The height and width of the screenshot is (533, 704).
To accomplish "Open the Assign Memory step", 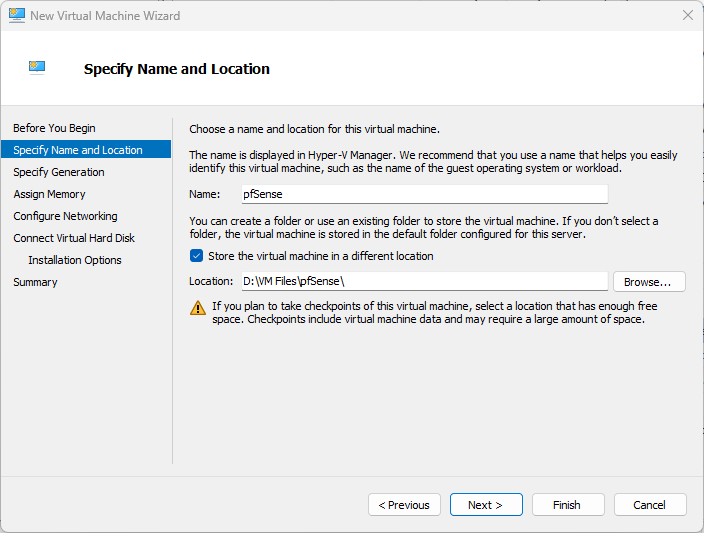I will tap(49, 194).
